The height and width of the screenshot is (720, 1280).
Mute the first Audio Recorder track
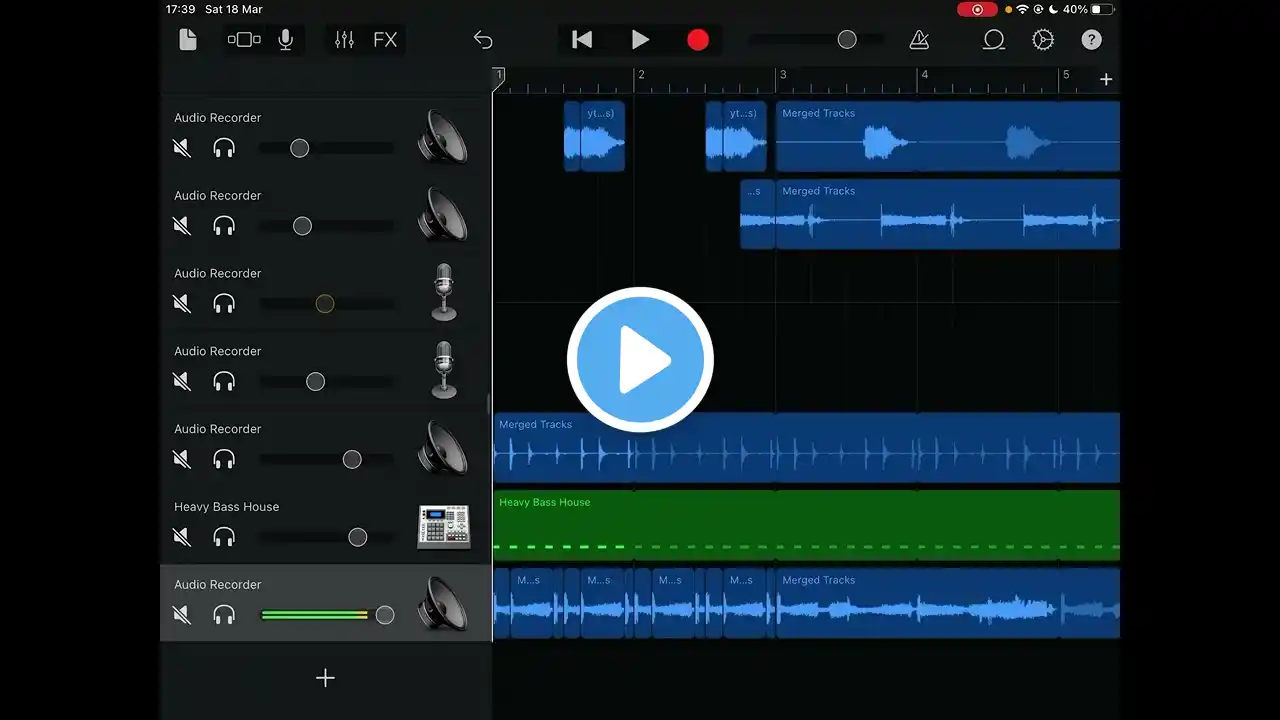[182, 148]
